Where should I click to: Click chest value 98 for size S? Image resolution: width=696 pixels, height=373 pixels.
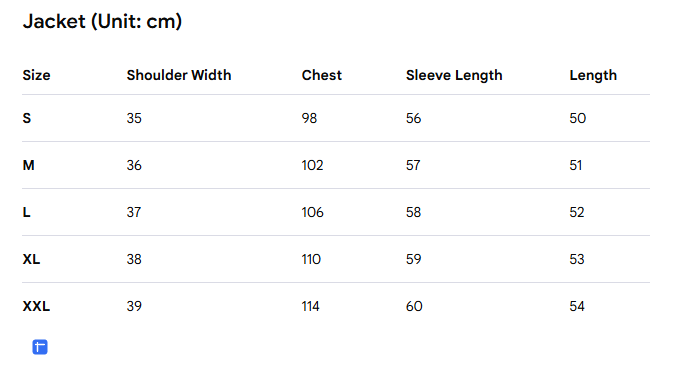[309, 118]
